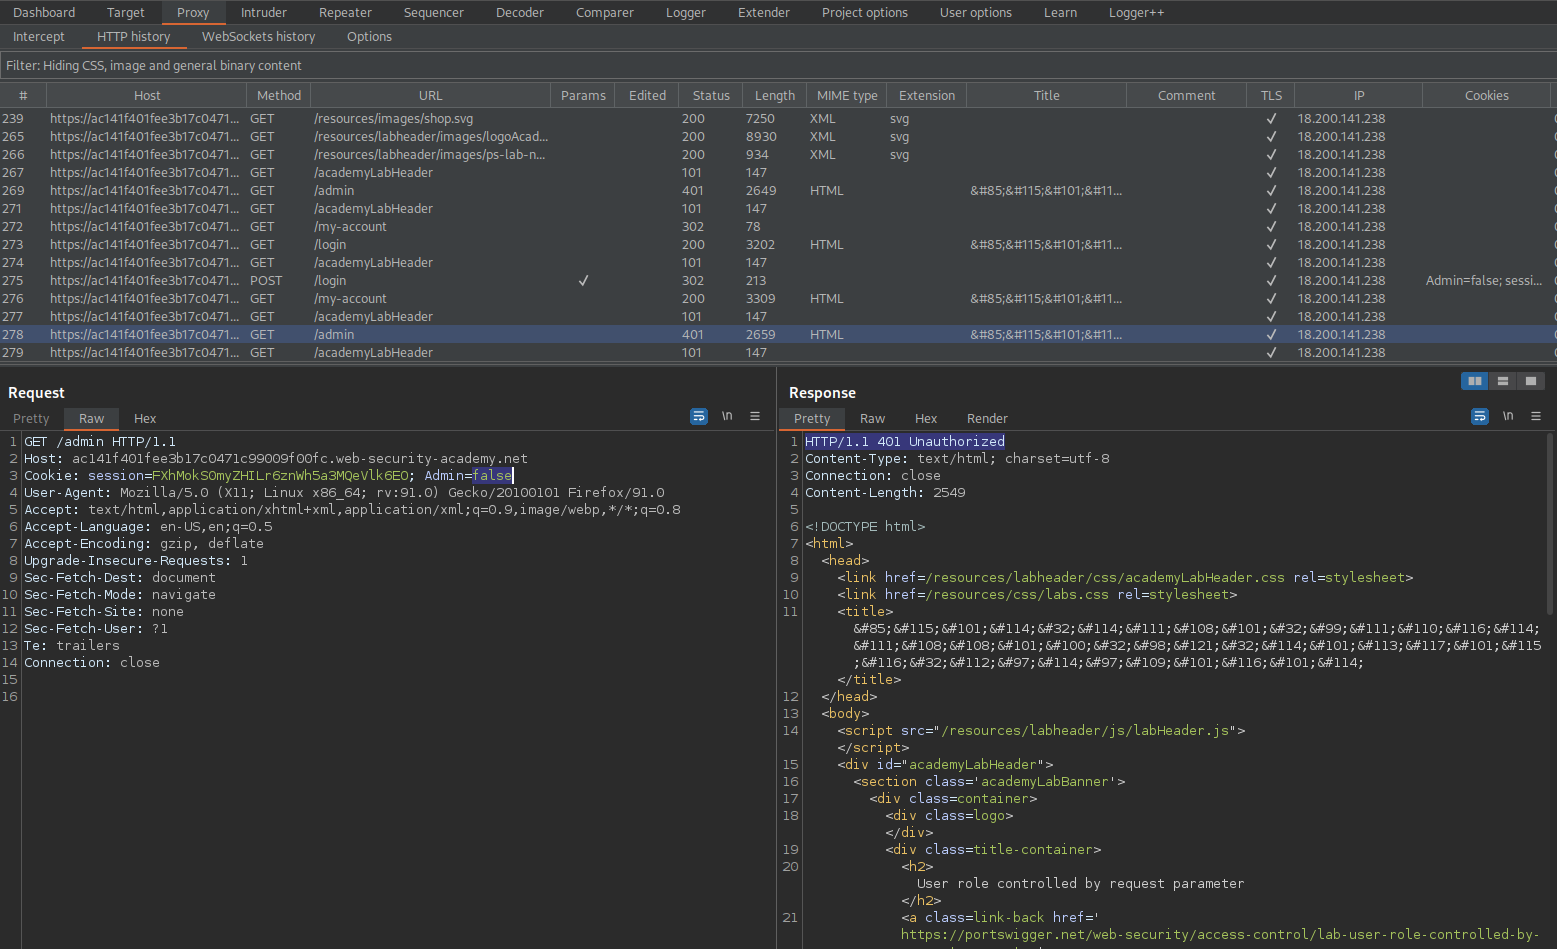1557x949 pixels.
Task: Show Request in Pretty view
Action: [31, 418]
